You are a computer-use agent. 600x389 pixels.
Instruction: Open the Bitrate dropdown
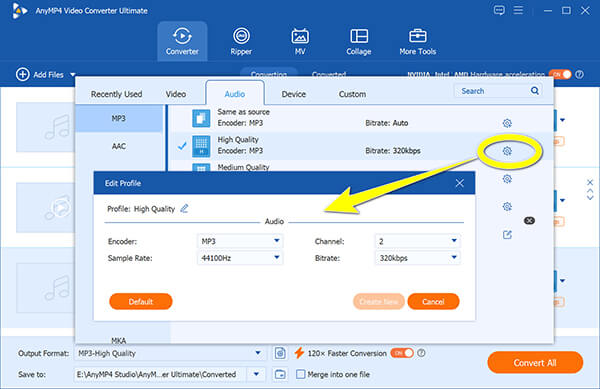pos(417,258)
